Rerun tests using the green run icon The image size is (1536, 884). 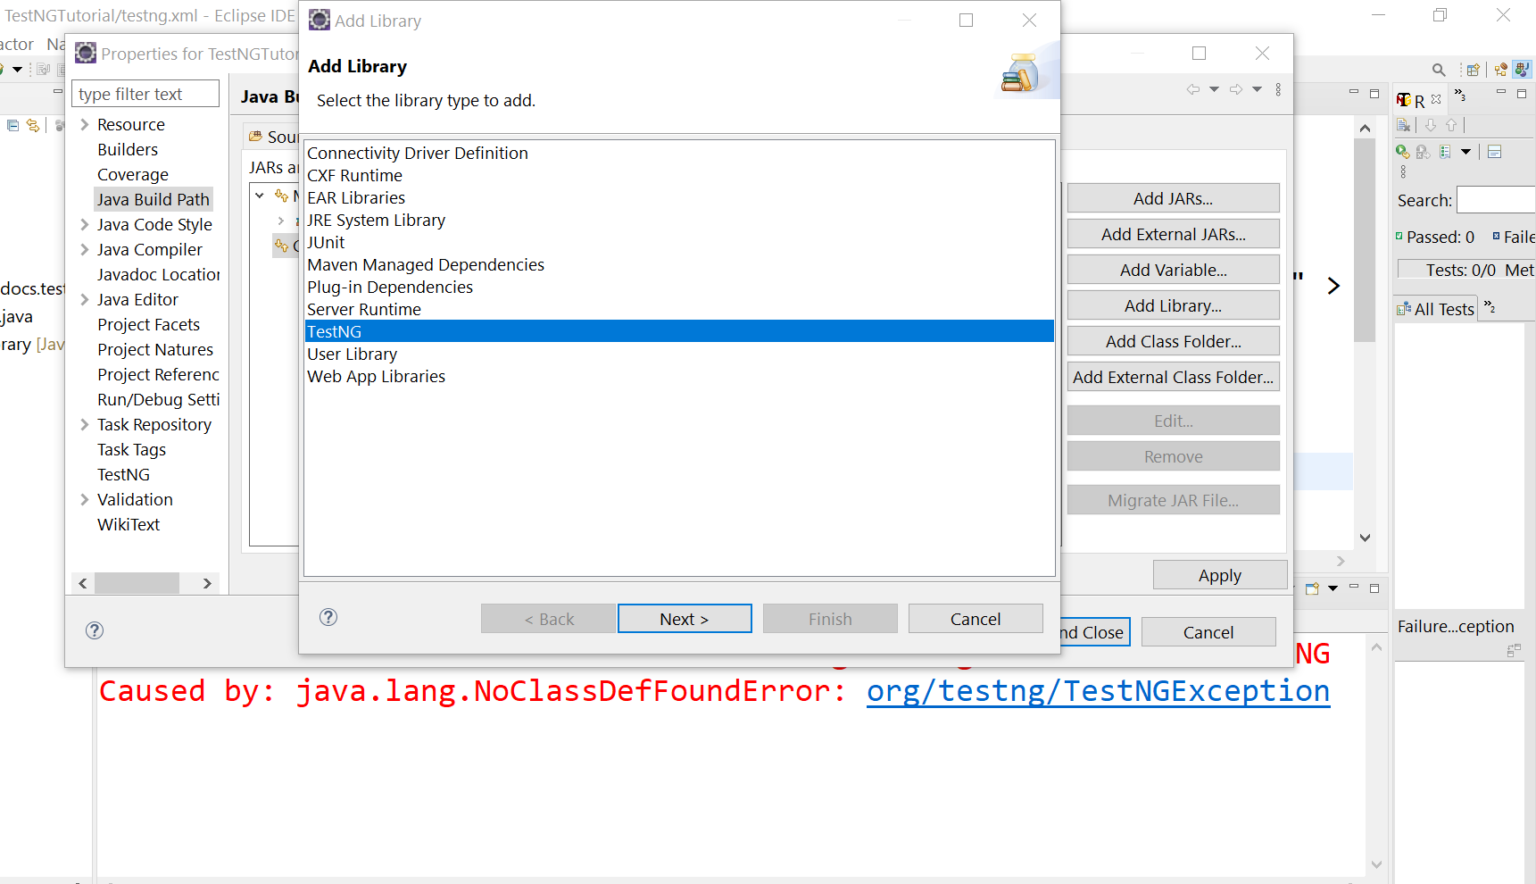pos(1401,152)
